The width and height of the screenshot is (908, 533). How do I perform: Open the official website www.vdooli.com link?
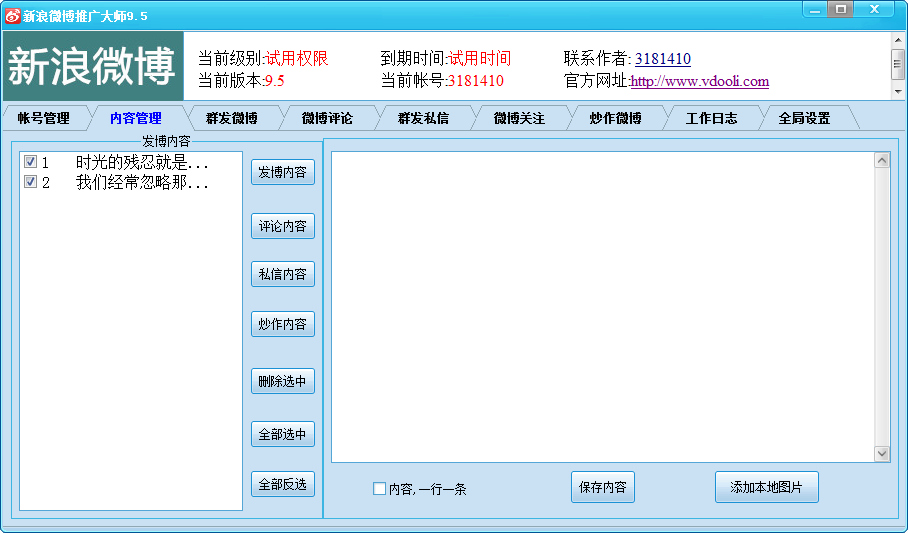click(700, 81)
